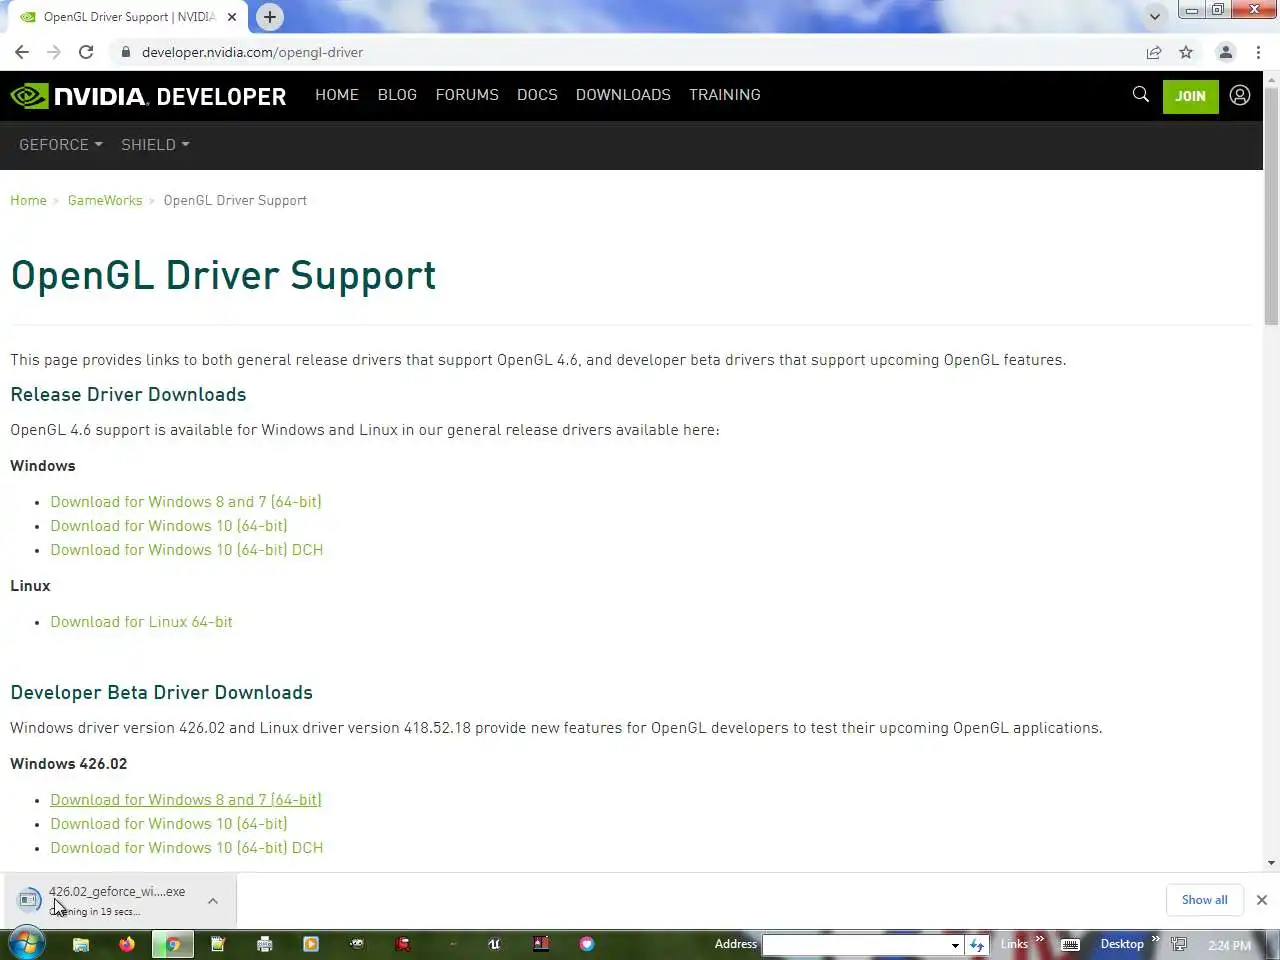Reload the page with the refresh icon

86,52
